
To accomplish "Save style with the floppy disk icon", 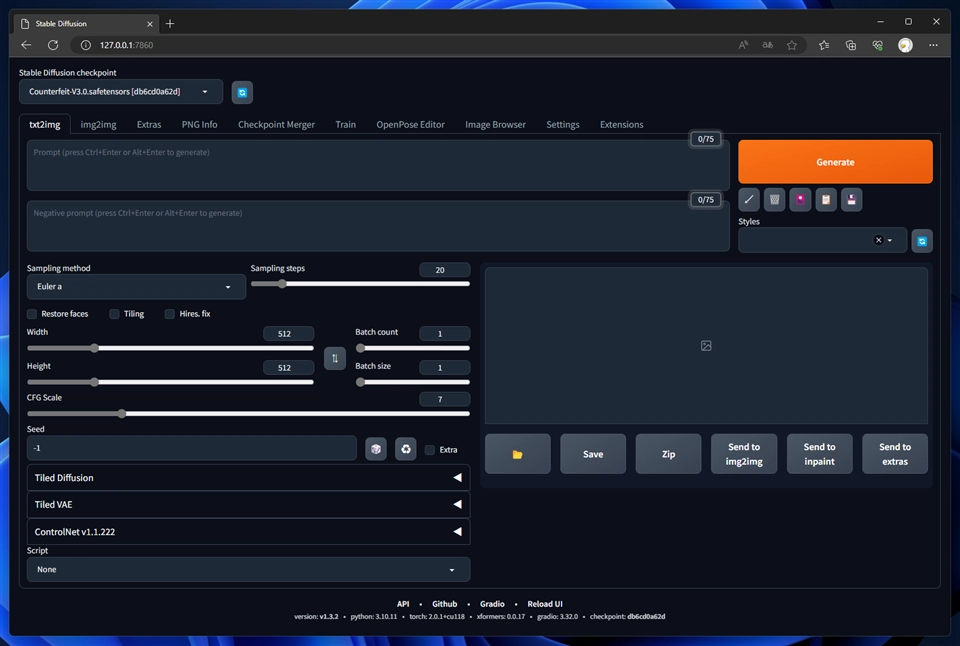I will (852, 200).
